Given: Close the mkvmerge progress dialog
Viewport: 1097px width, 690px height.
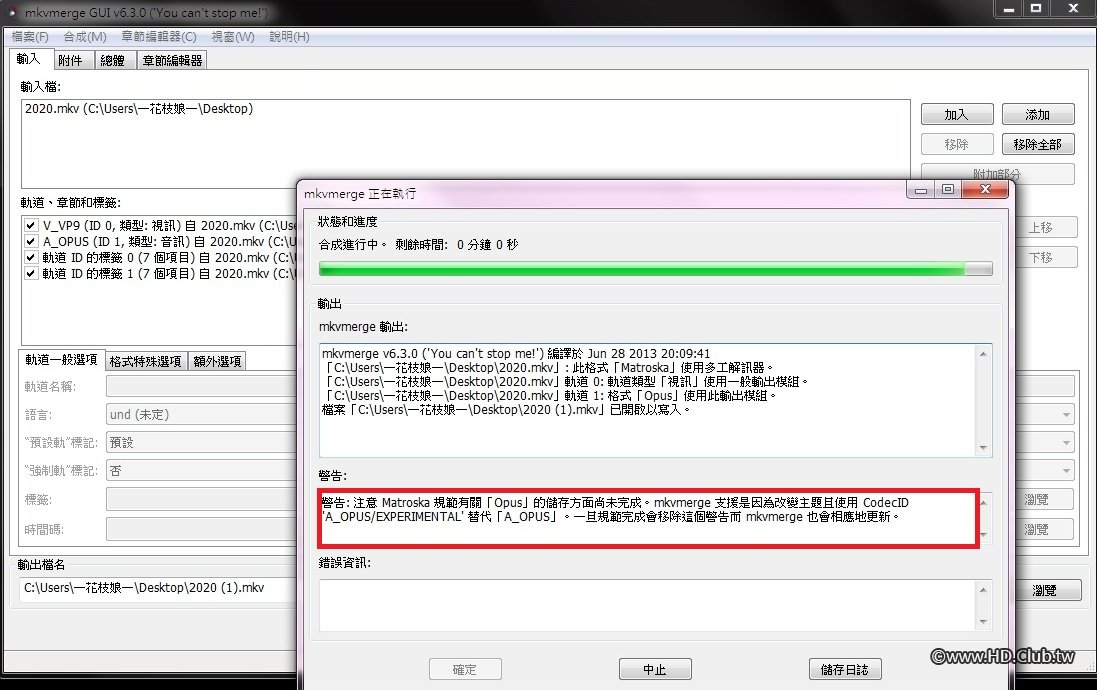Looking at the screenshot, I should pos(985,190).
